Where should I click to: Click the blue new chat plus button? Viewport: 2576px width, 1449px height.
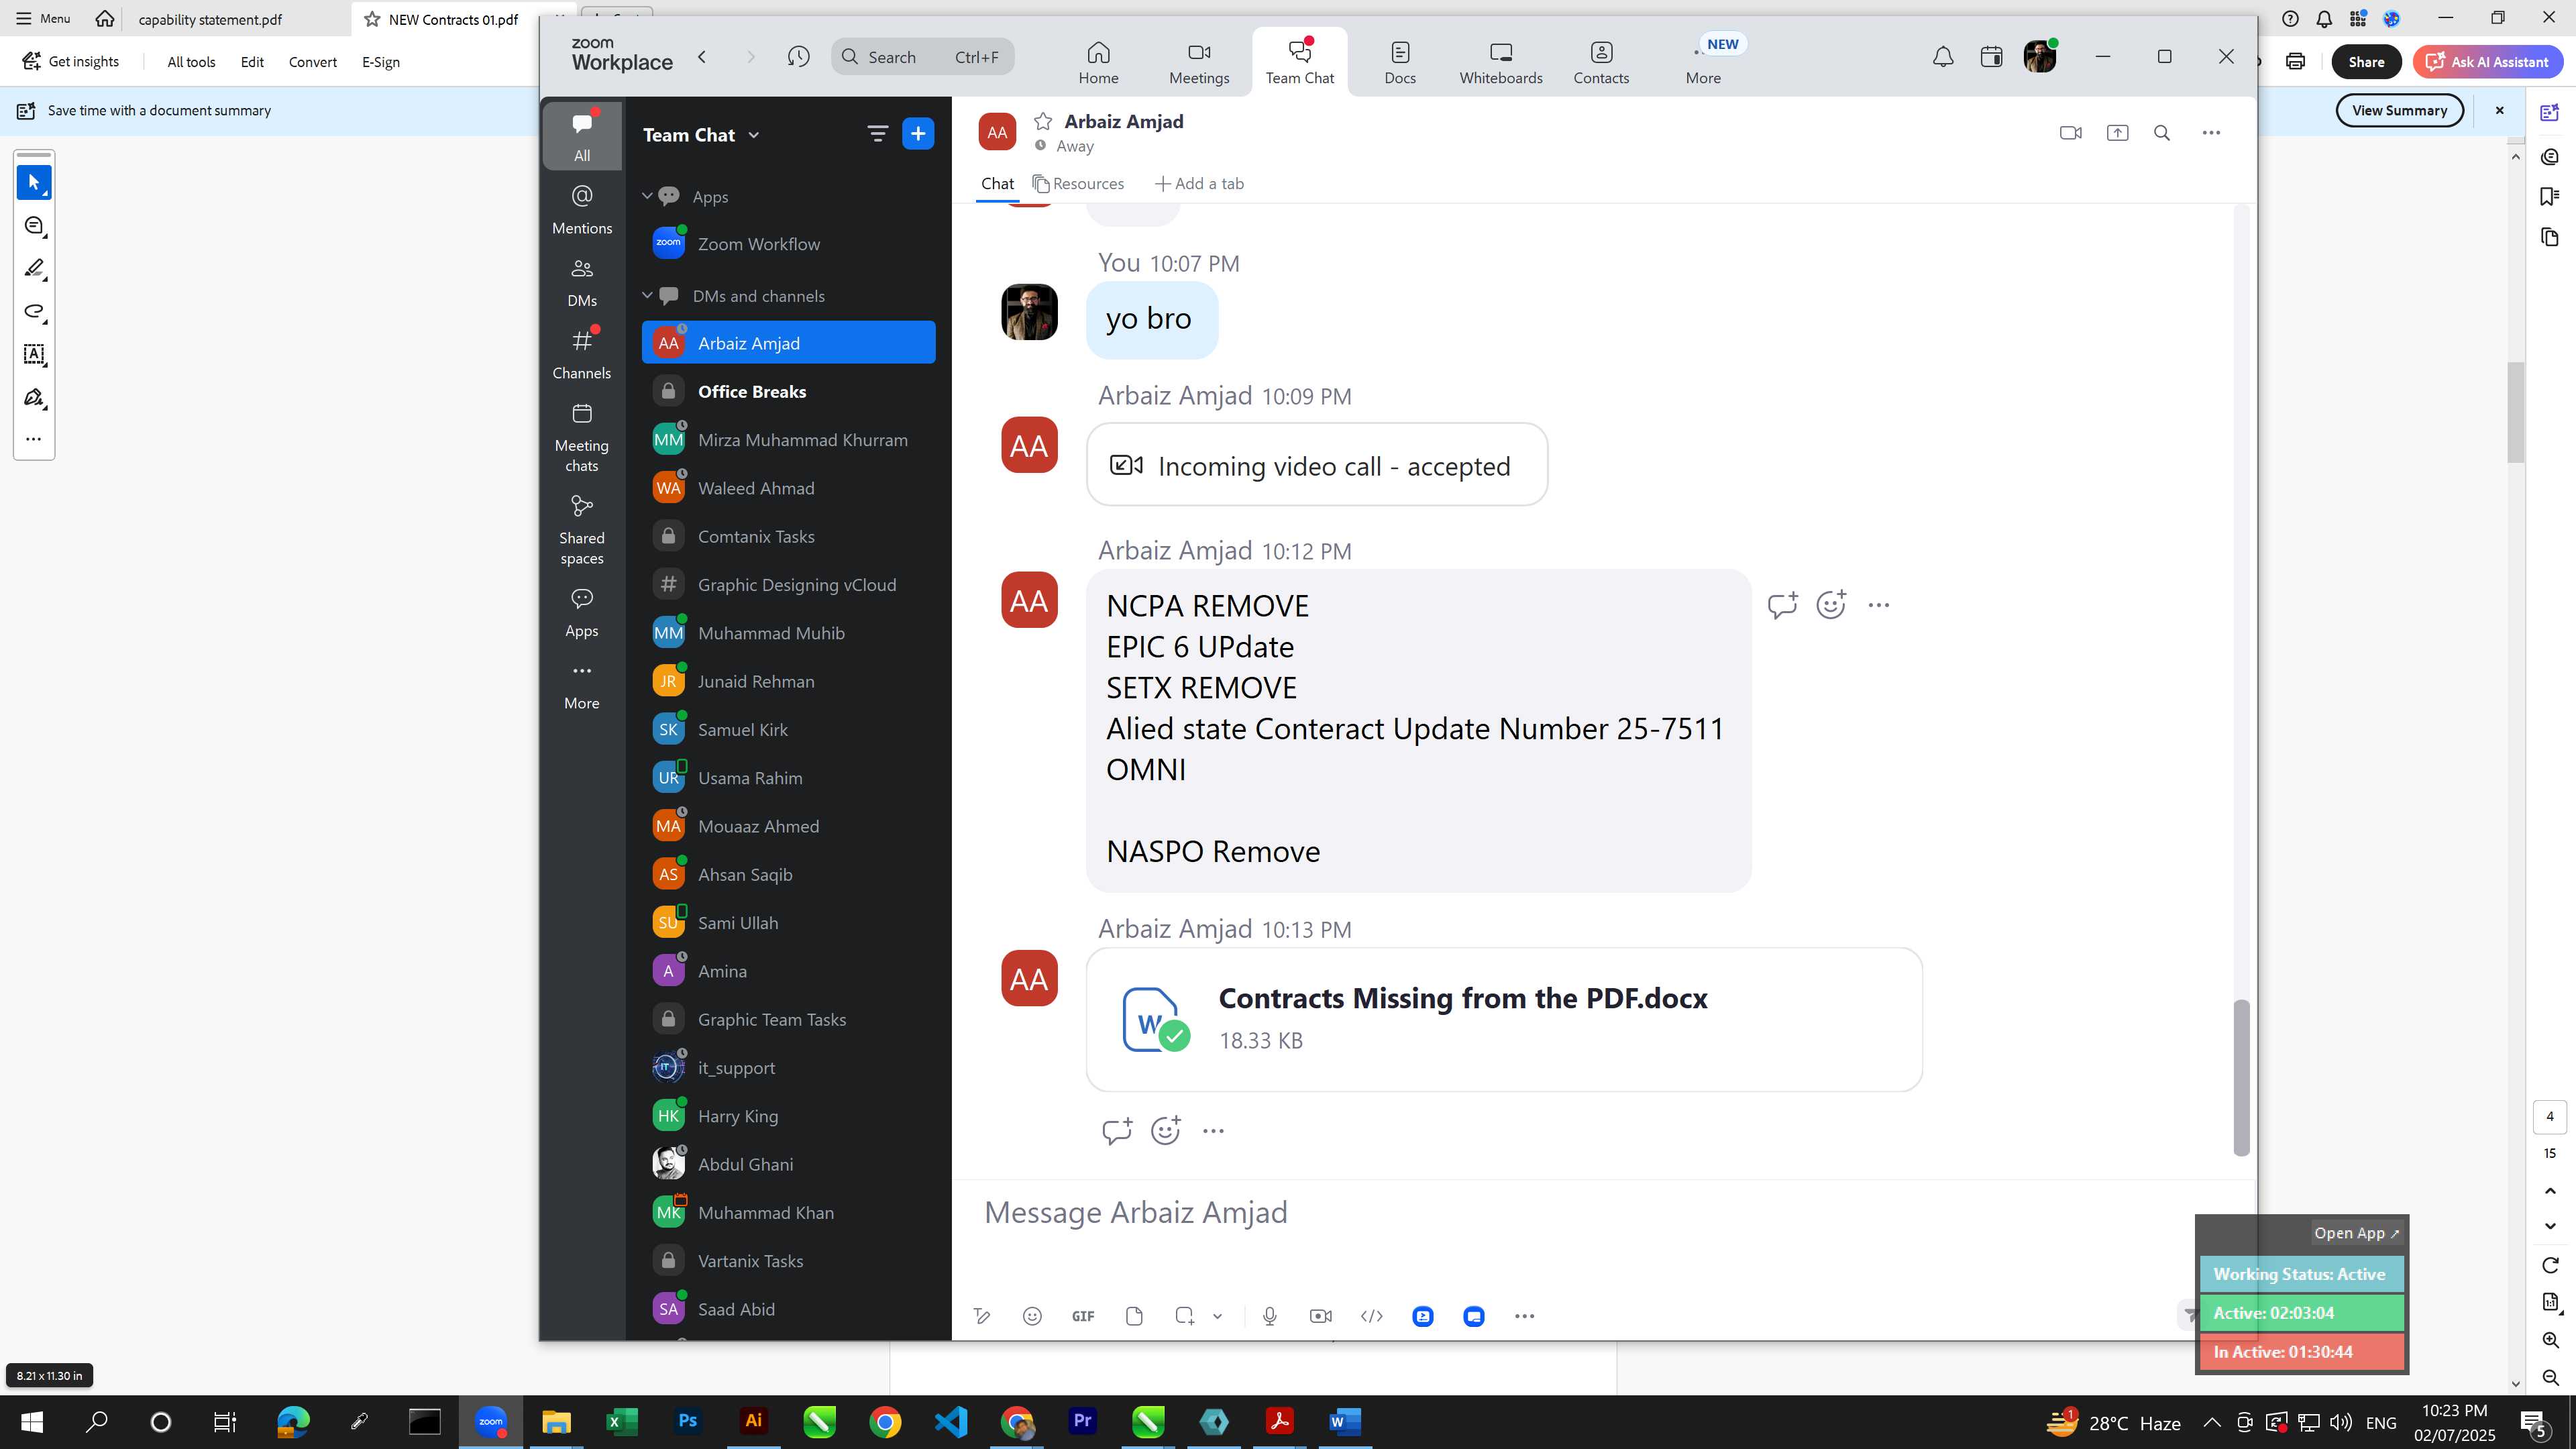918,133
